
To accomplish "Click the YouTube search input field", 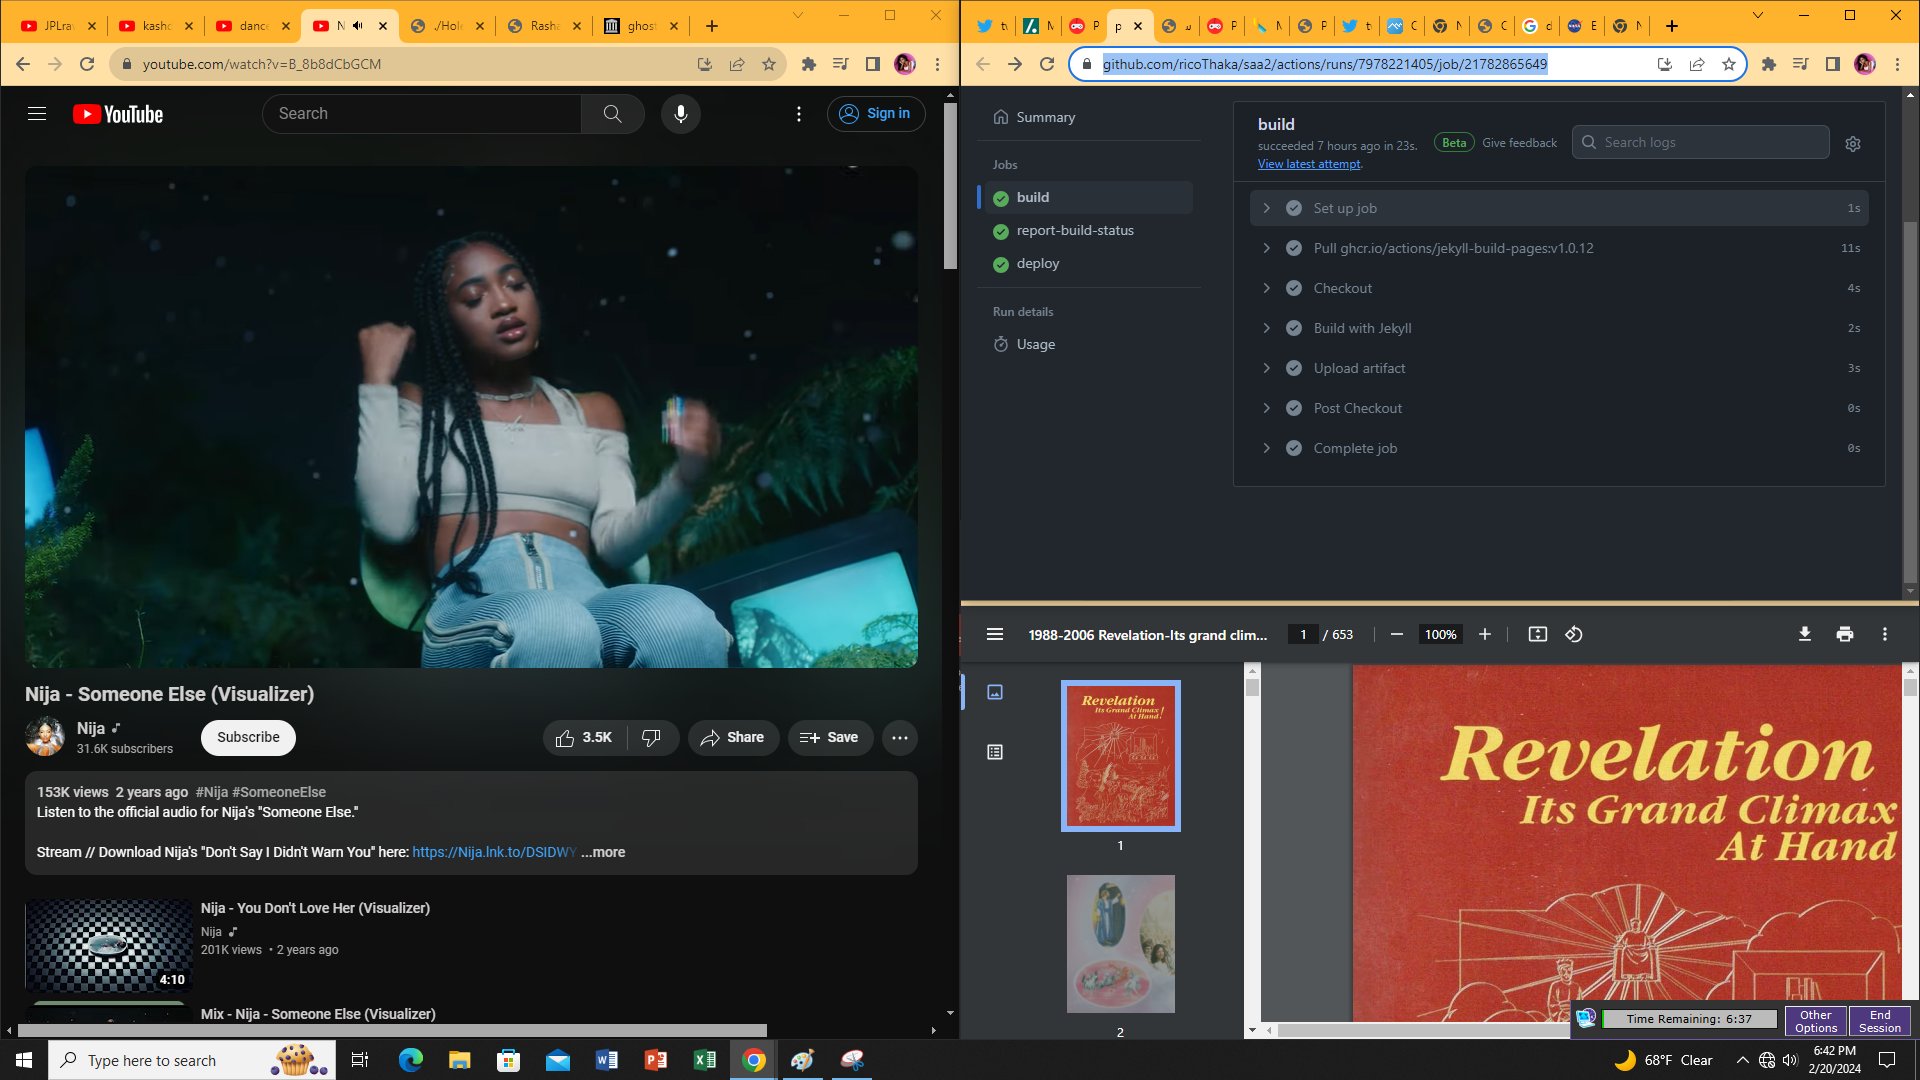I will 422,114.
